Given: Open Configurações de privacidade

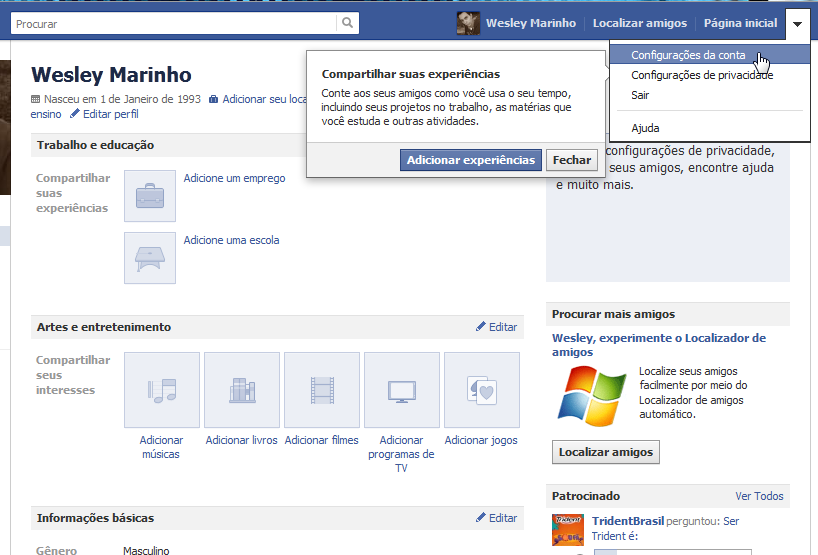Looking at the screenshot, I should point(702,75).
